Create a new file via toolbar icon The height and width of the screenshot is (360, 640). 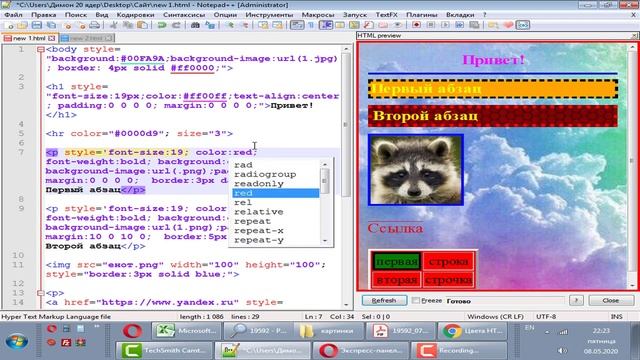(9, 25)
